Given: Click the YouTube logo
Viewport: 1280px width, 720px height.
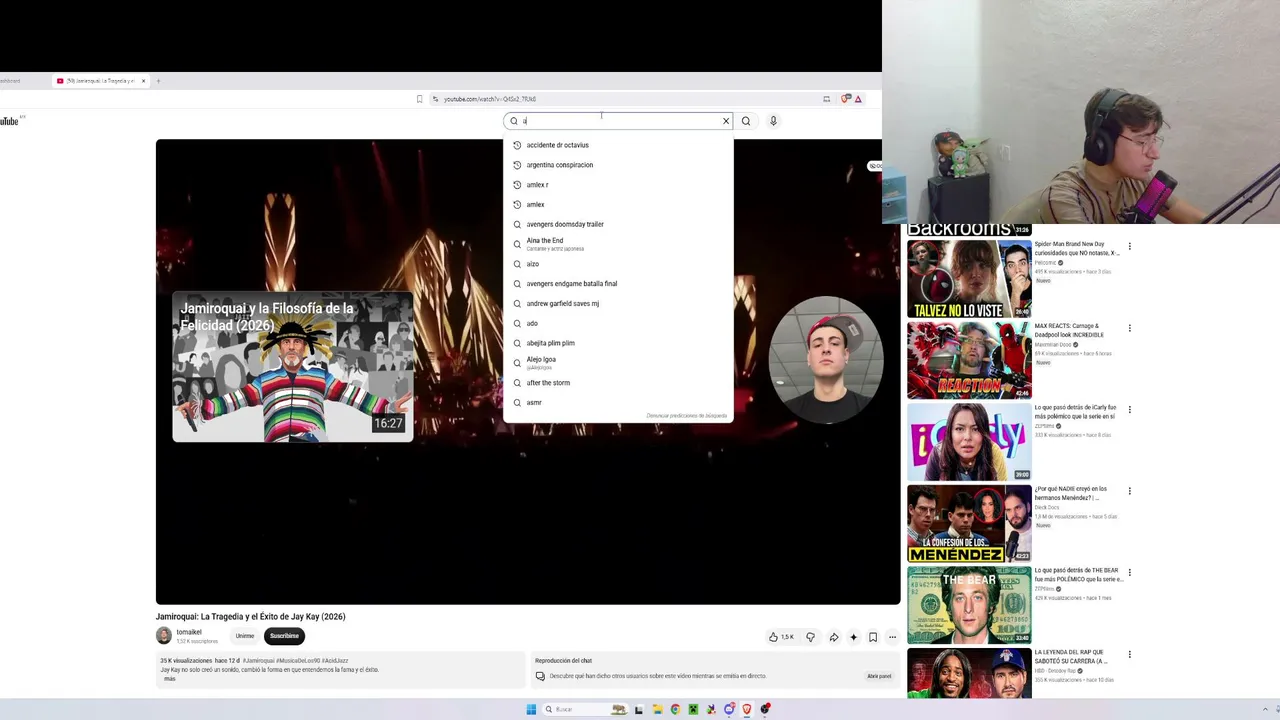Looking at the screenshot, I should pyautogui.click(x=10, y=121).
